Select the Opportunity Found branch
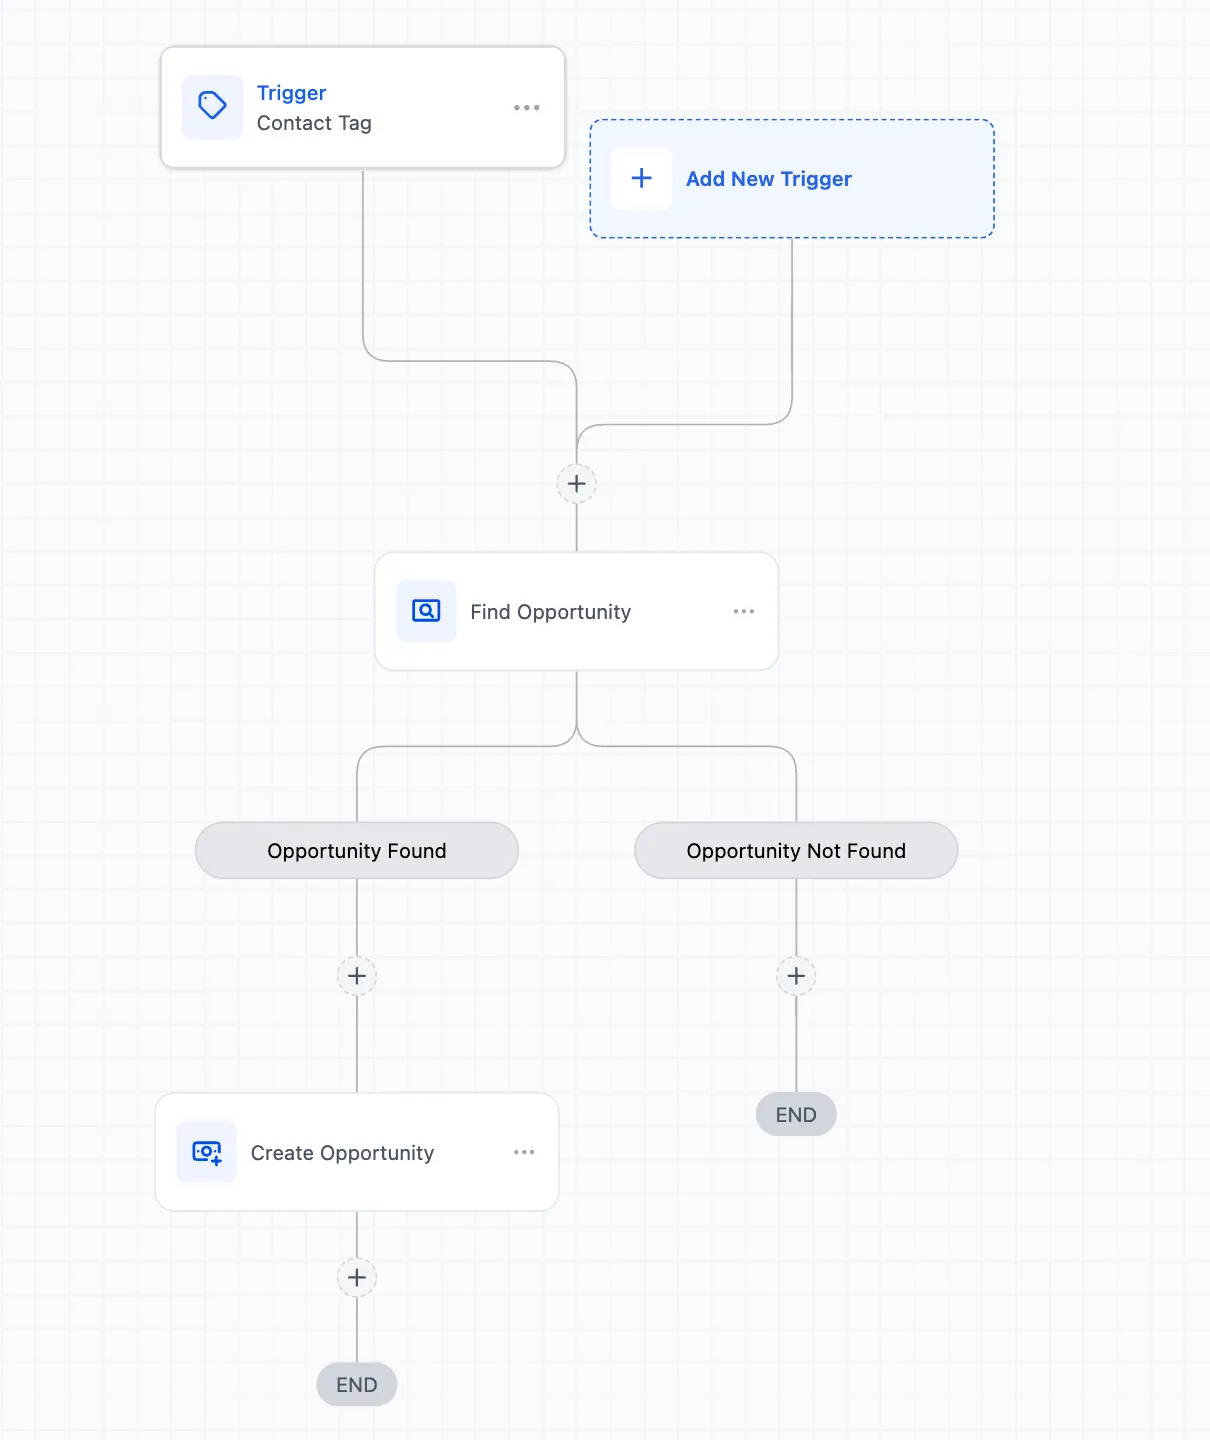 tap(357, 851)
